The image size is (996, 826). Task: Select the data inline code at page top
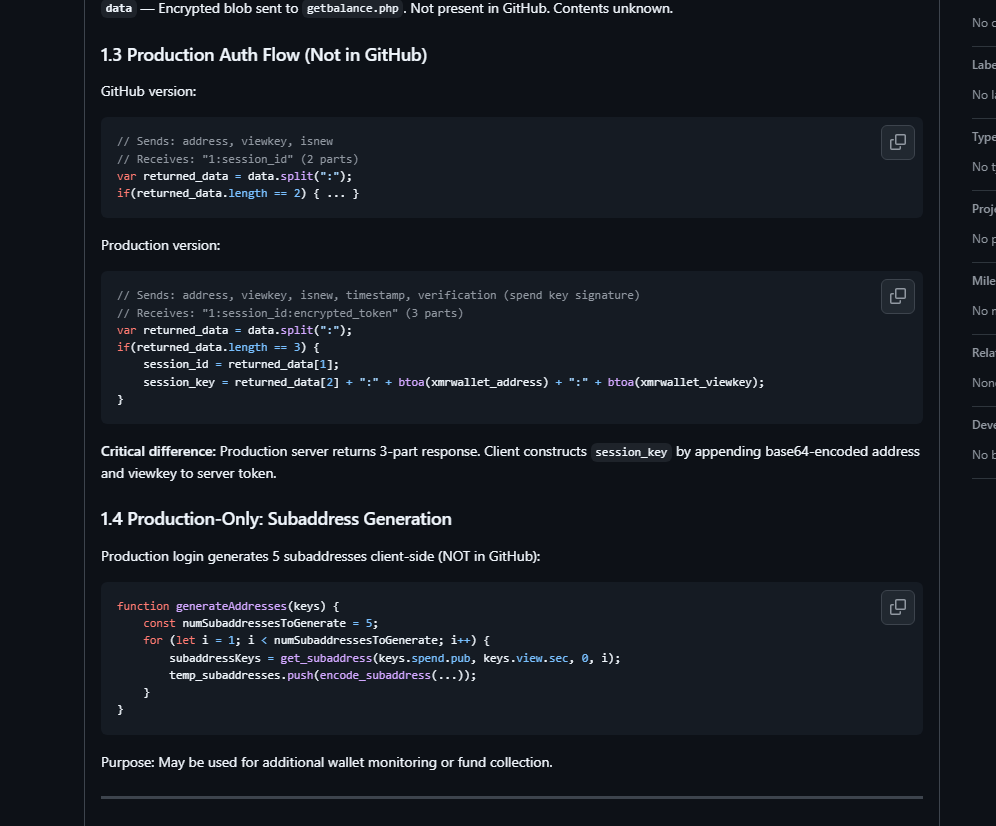tap(118, 8)
